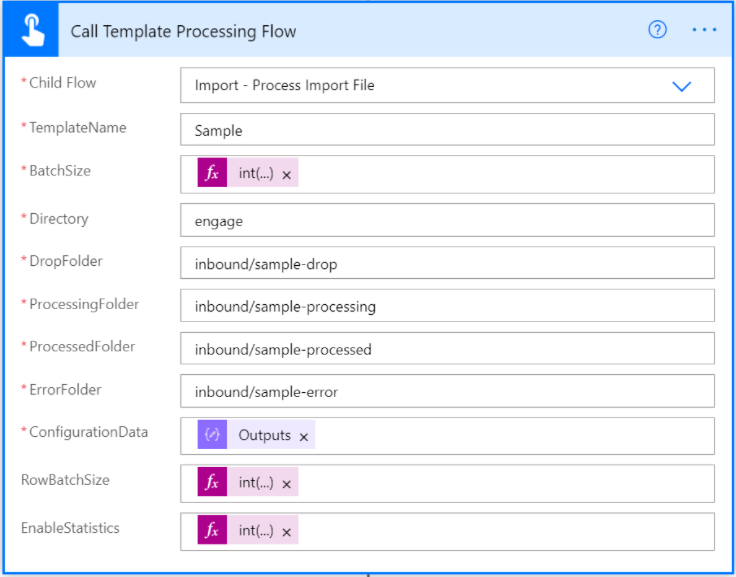This screenshot has width=736, height=577.
Task: Click the TemplateName field containing Sample
Action: pyautogui.click(x=447, y=130)
